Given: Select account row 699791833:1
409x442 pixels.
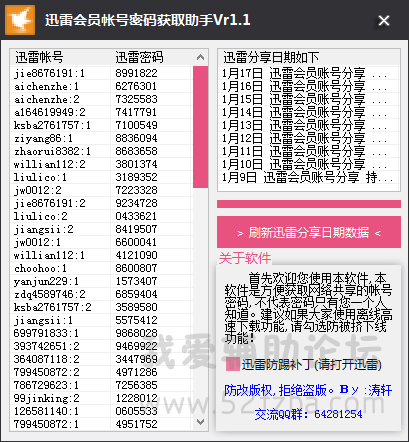Looking at the screenshot, I should tap(102, 333).
